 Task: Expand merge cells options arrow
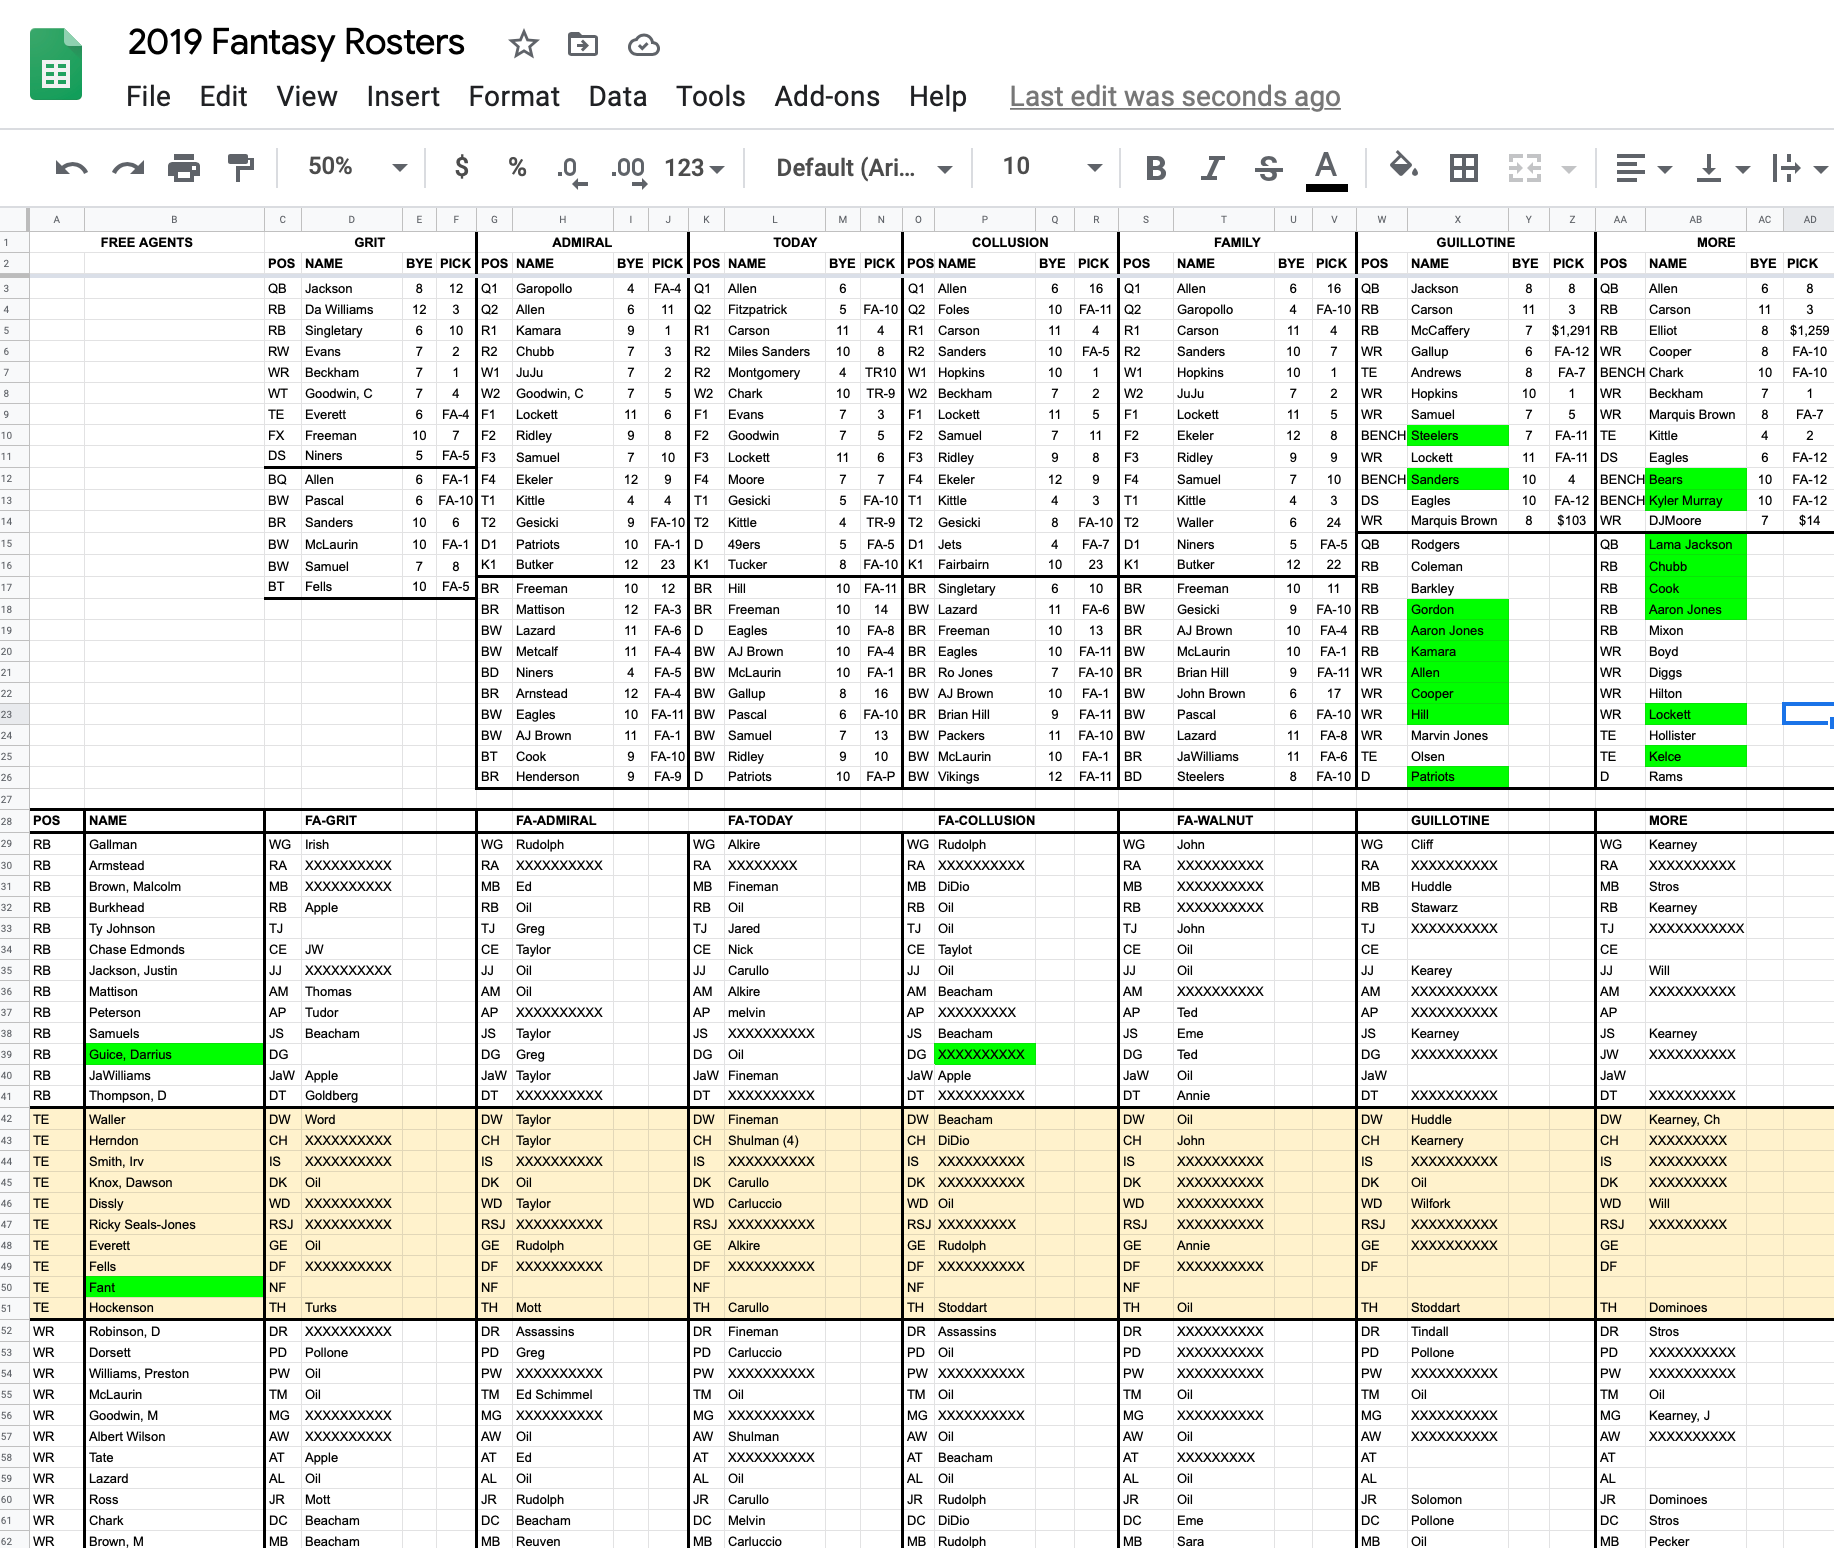[x=1569, y=169]
